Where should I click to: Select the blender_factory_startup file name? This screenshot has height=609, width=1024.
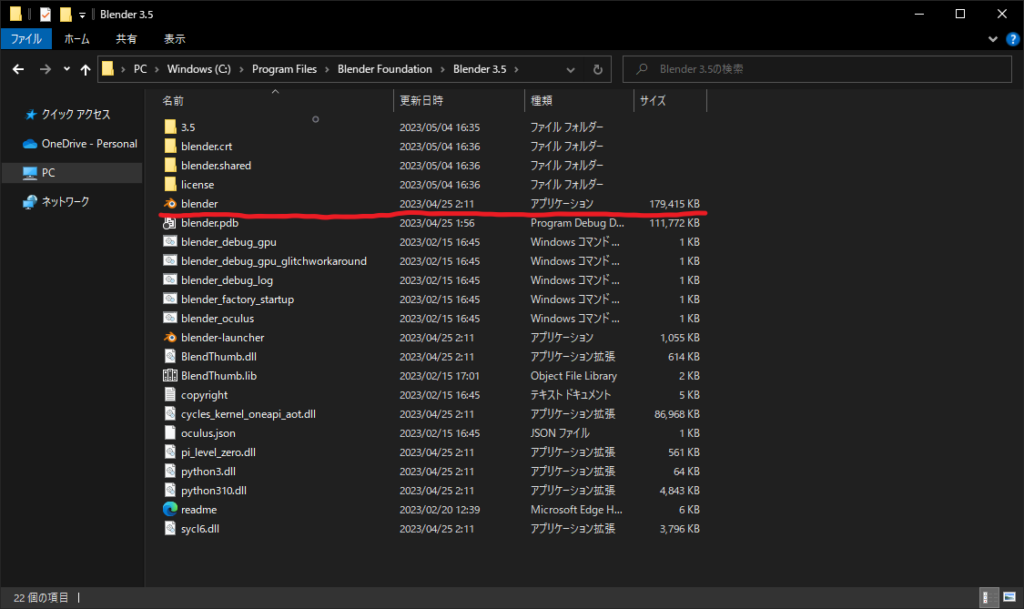237,299
